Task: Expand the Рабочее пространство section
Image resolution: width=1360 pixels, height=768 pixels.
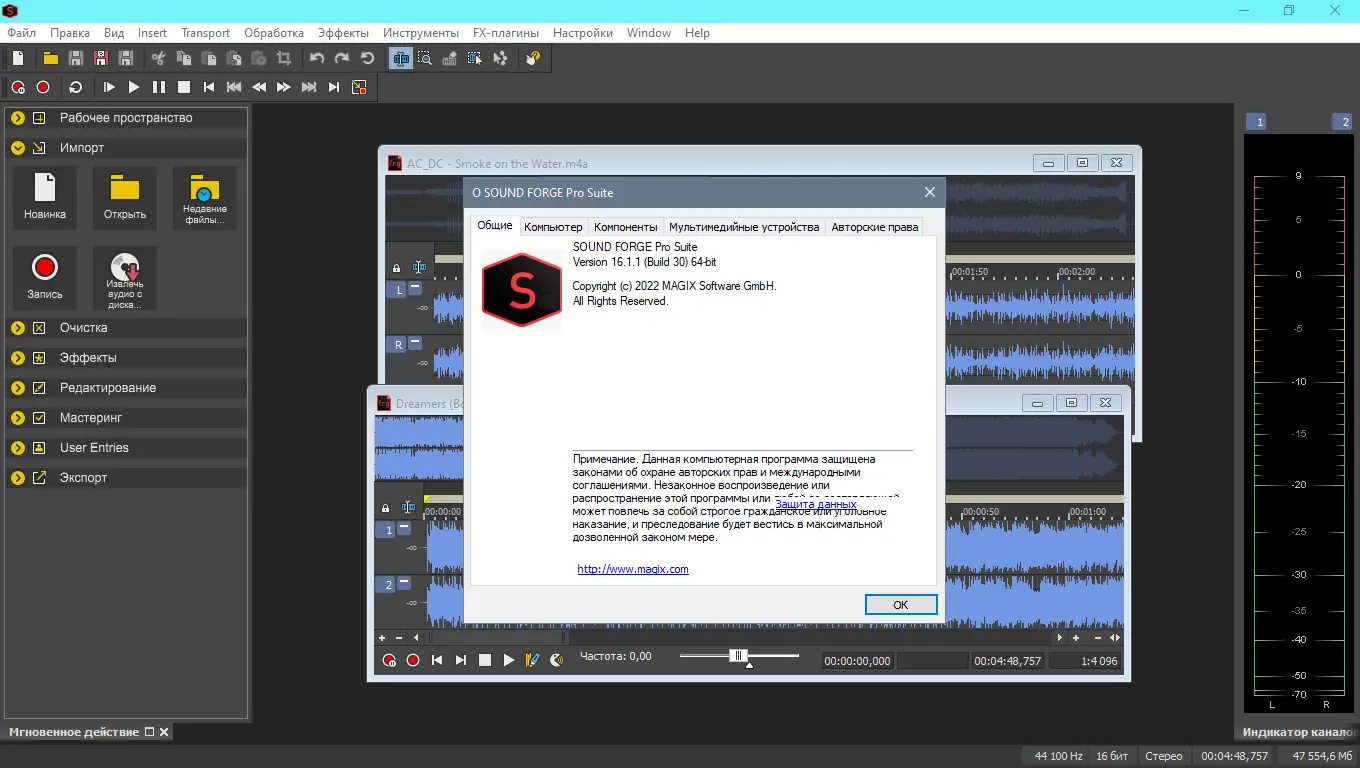Action: tap(18, 118)
